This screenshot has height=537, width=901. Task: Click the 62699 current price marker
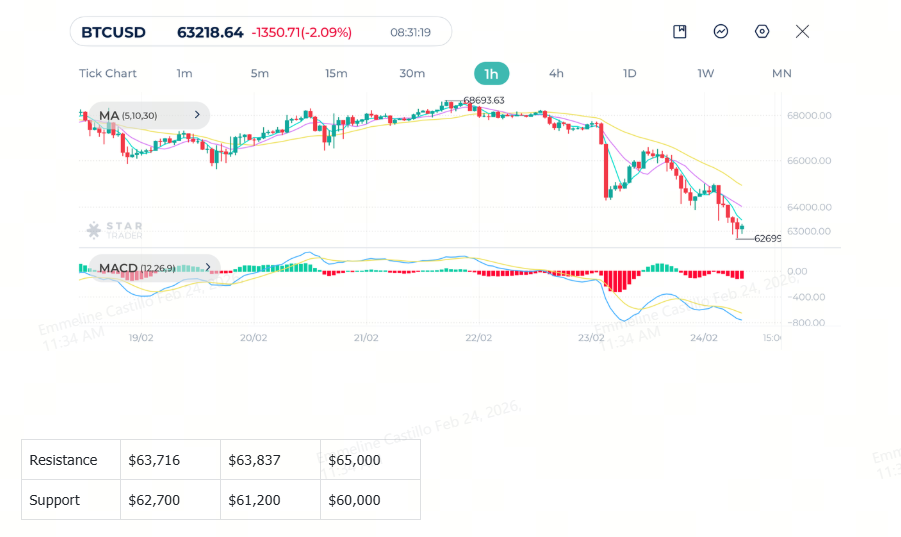[767, 238]
